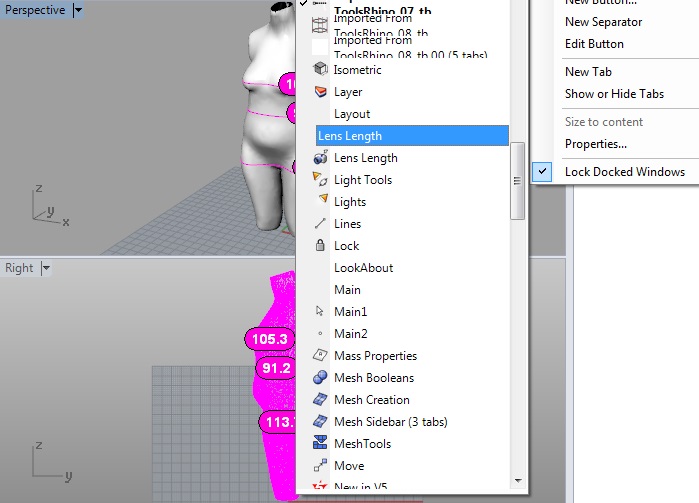Toggle Lock Docked Windows checkmark
This screenshot has height=503, width=699.
click(542, 171)
